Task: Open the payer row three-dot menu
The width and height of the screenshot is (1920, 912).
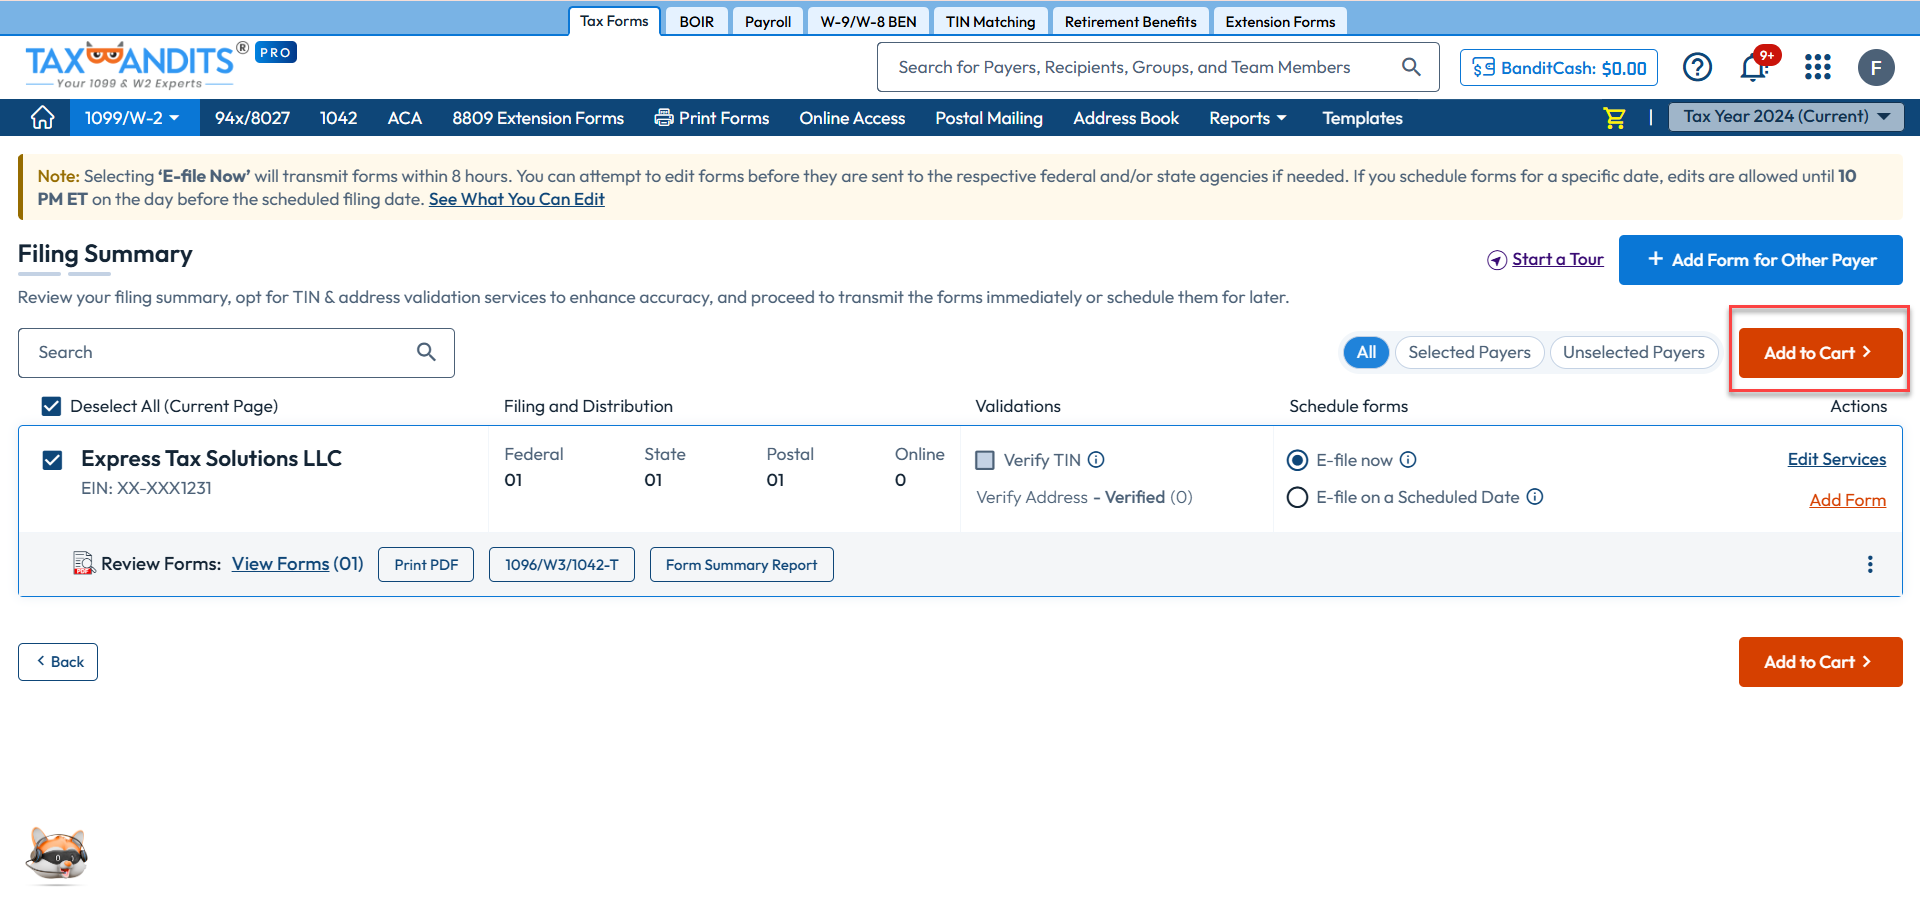Action: click(x=1870, y=565)
